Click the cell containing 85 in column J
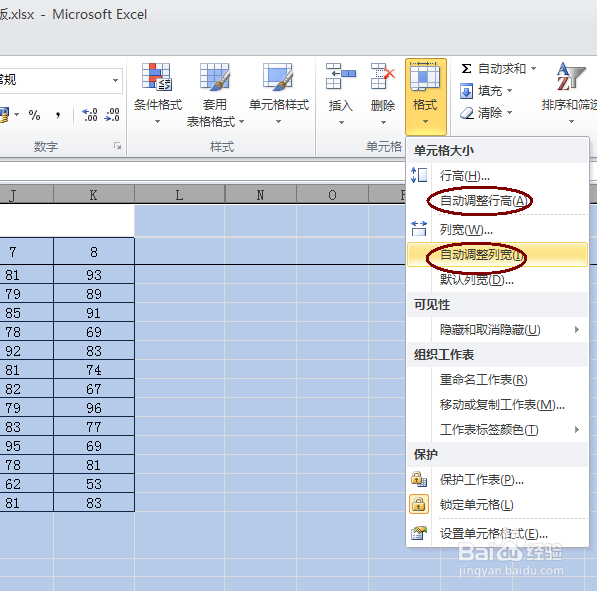Screen dimensions: 597x591 pyautogui.click(x=26, y=313)
